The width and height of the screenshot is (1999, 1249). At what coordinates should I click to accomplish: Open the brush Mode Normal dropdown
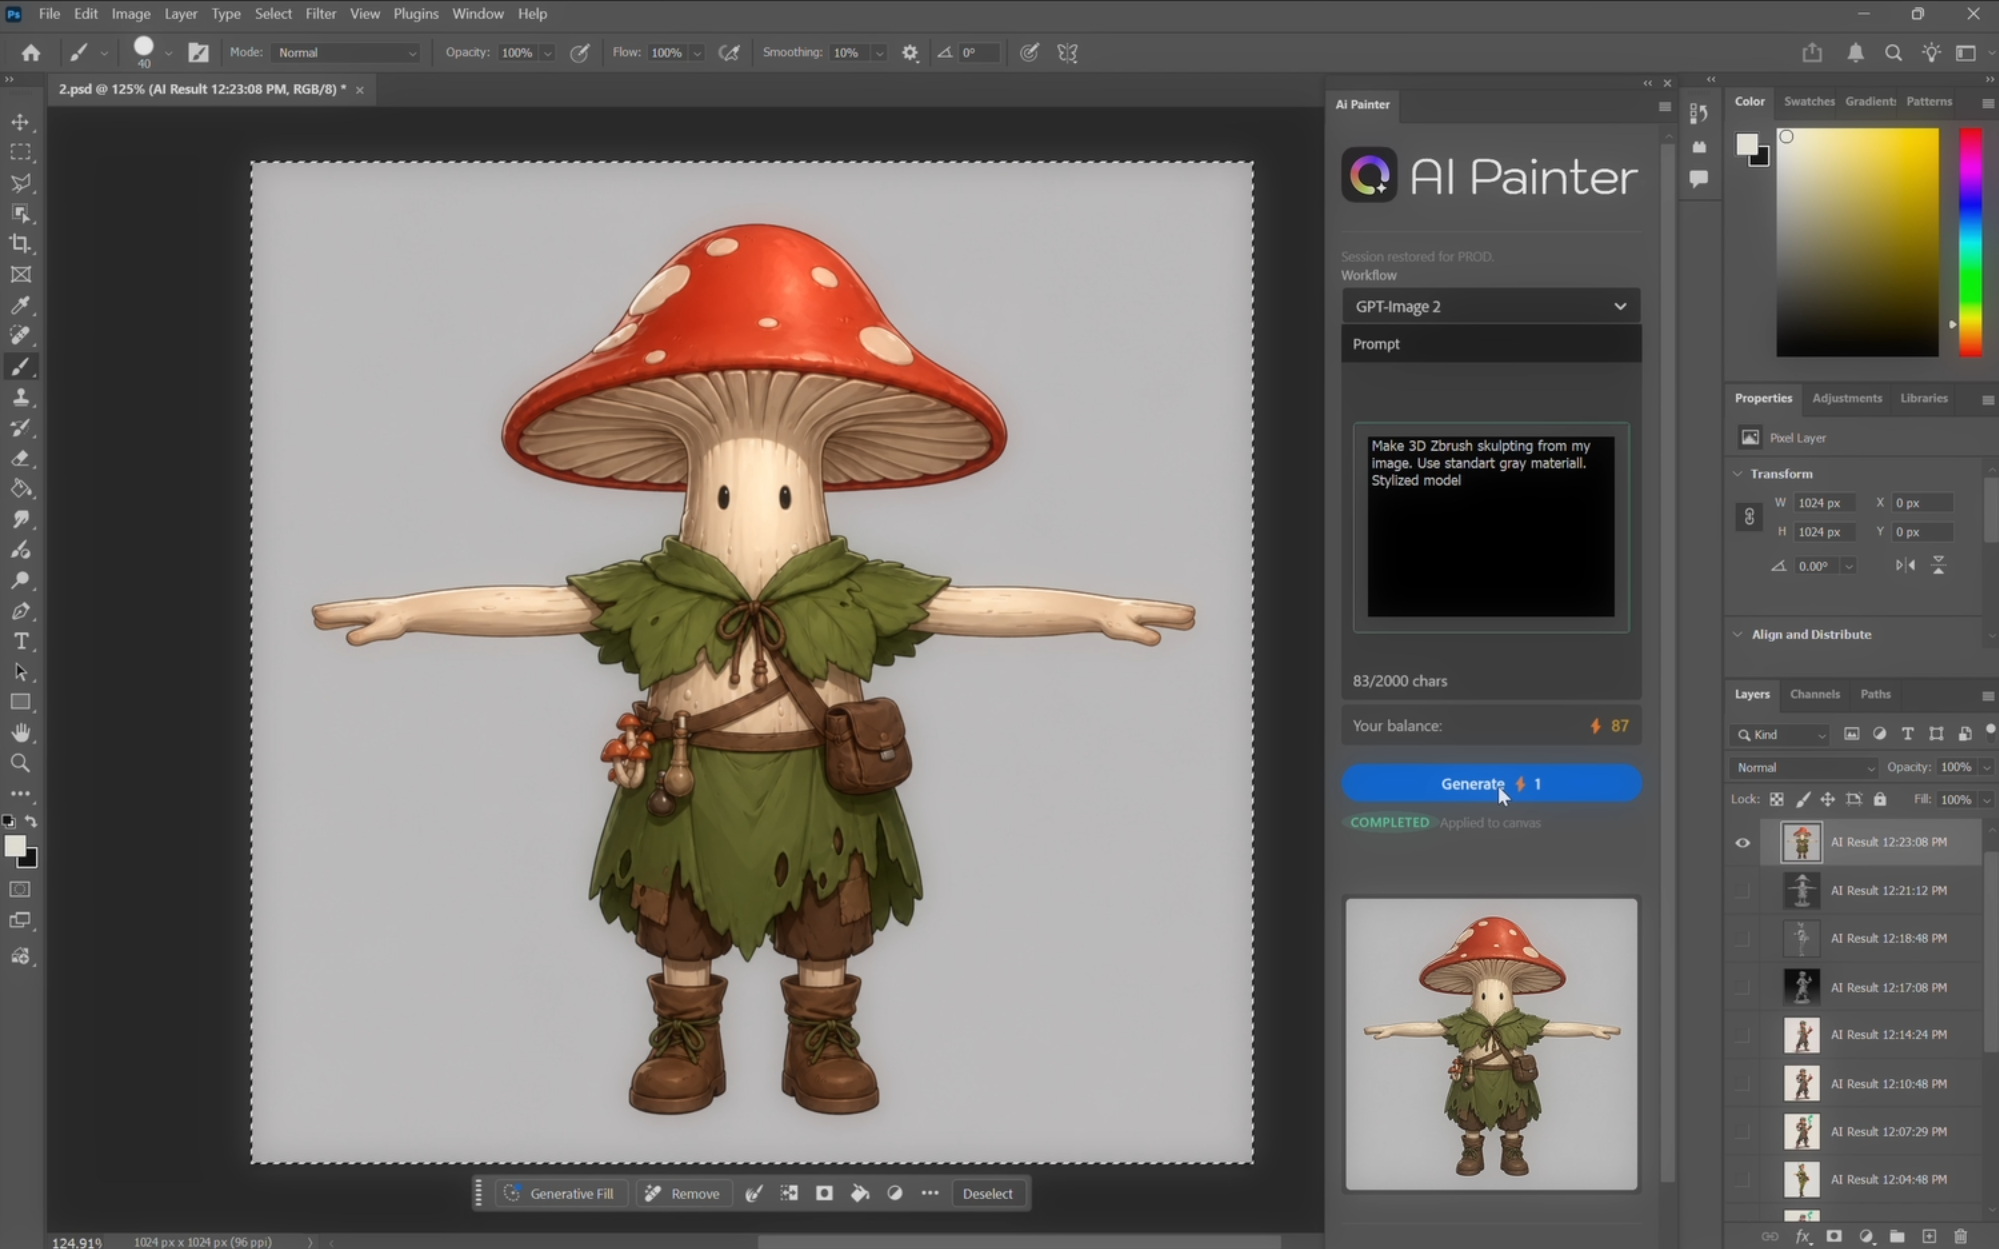click(x=346, y=53)
